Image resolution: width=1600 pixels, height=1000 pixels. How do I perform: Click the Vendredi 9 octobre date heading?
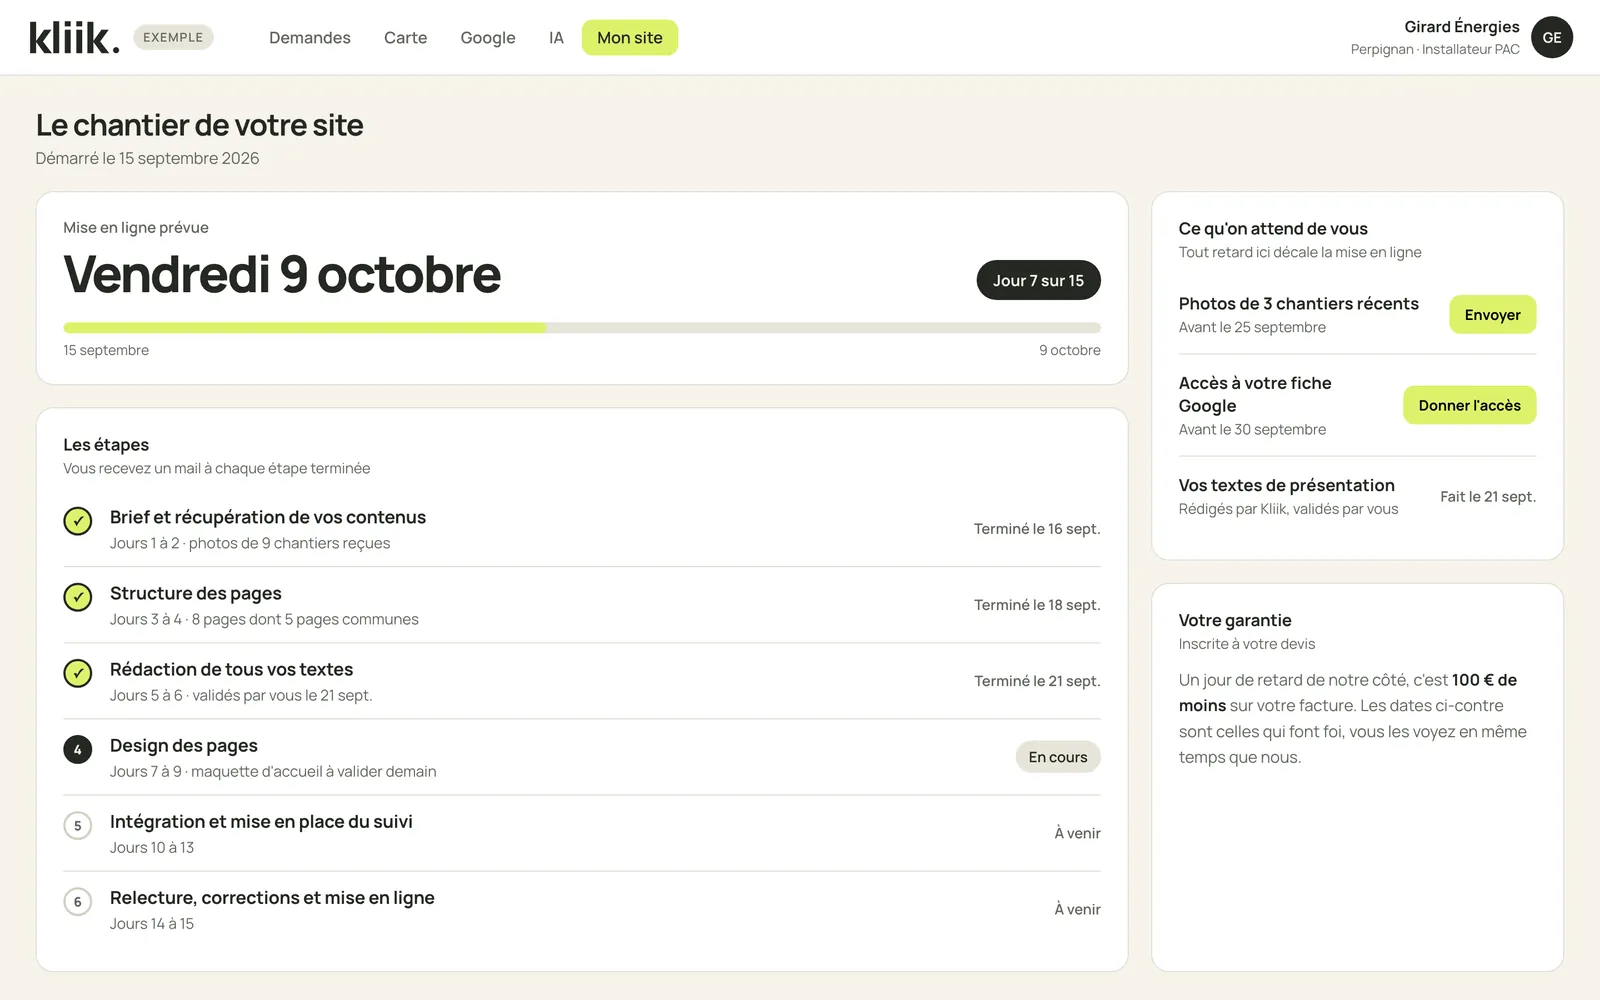click(282, 274)
